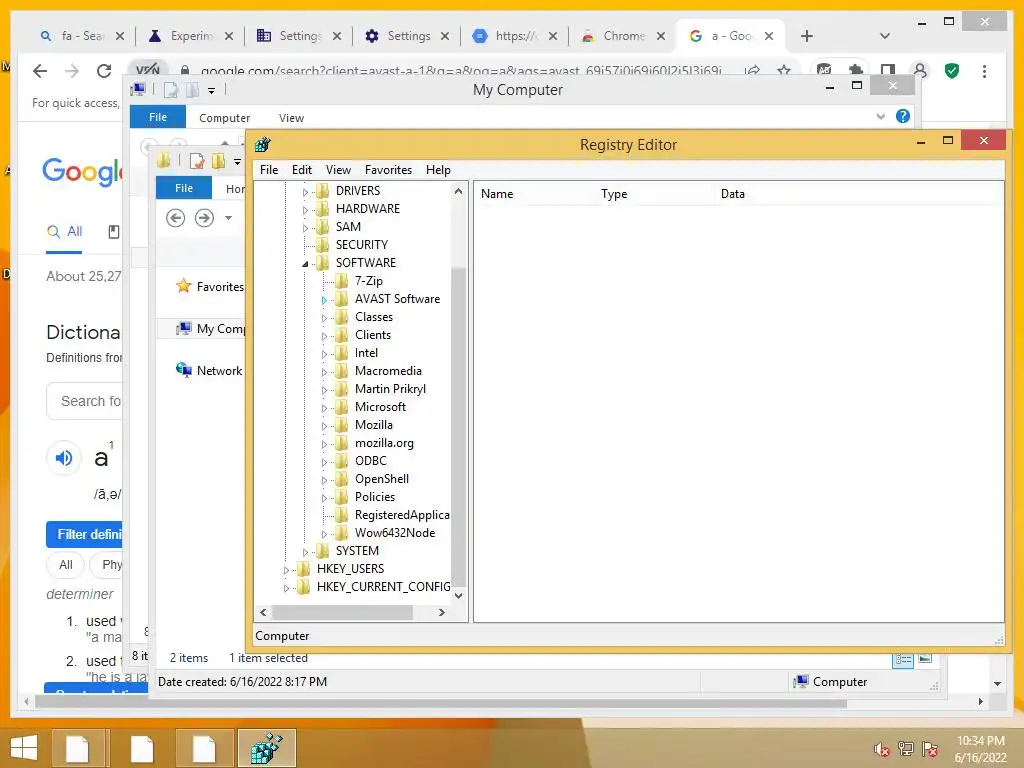
Task: Open a new Chrome tab
Action: click(807, 36)
